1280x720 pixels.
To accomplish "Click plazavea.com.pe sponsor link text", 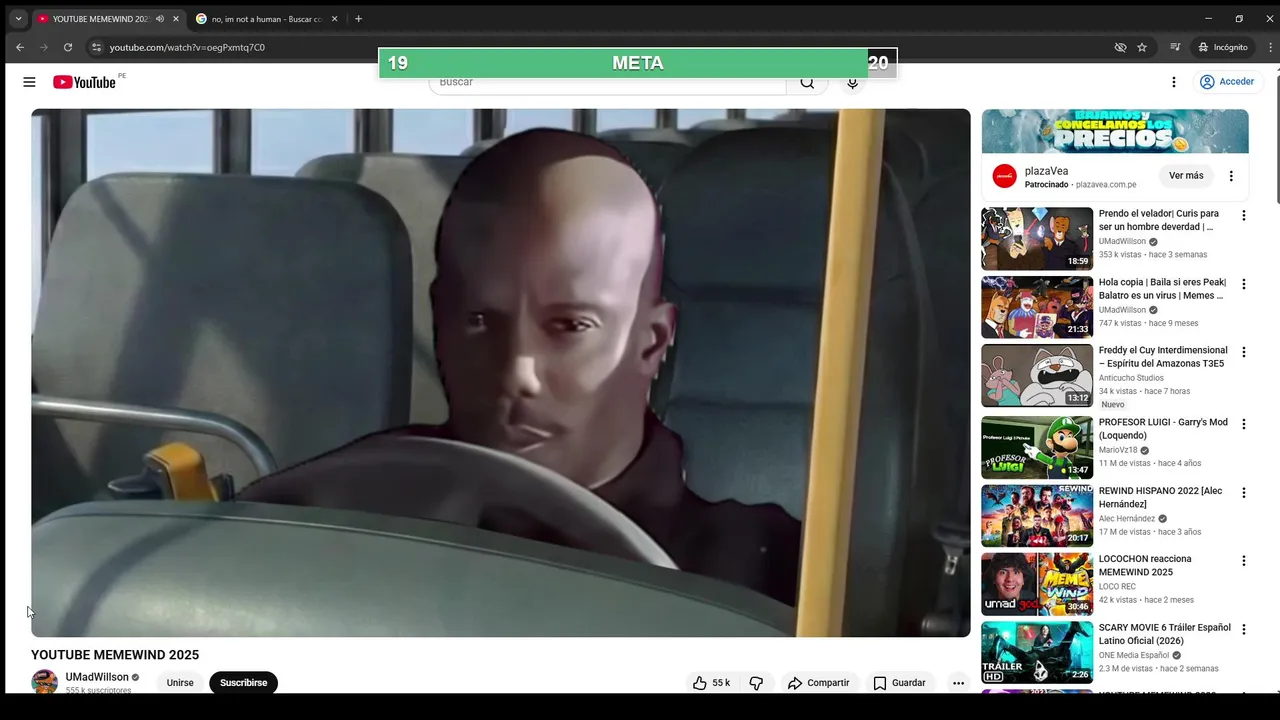I will (1105, 185).
